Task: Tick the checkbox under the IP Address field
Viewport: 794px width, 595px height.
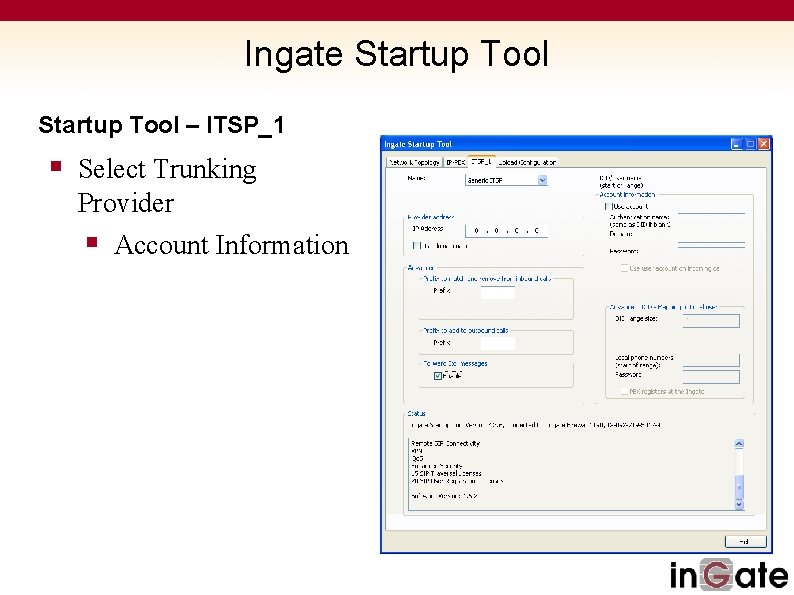Action: click(x=416, y=246)
